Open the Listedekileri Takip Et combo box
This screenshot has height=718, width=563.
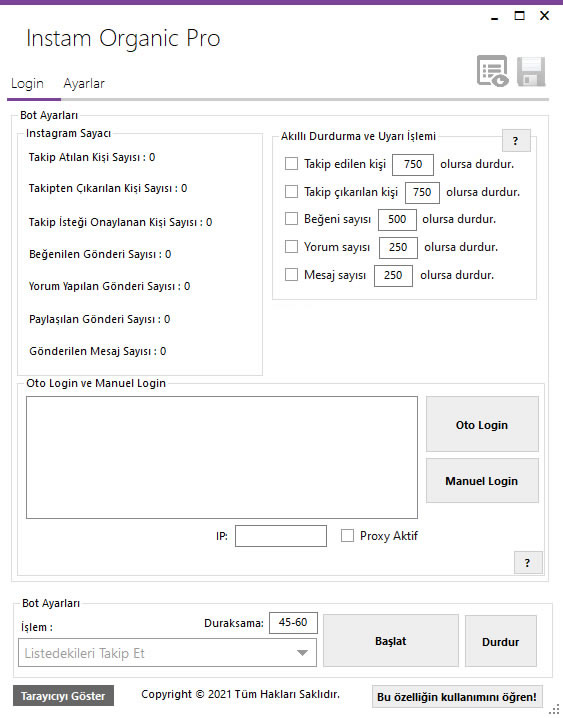(x=168, y=653)
